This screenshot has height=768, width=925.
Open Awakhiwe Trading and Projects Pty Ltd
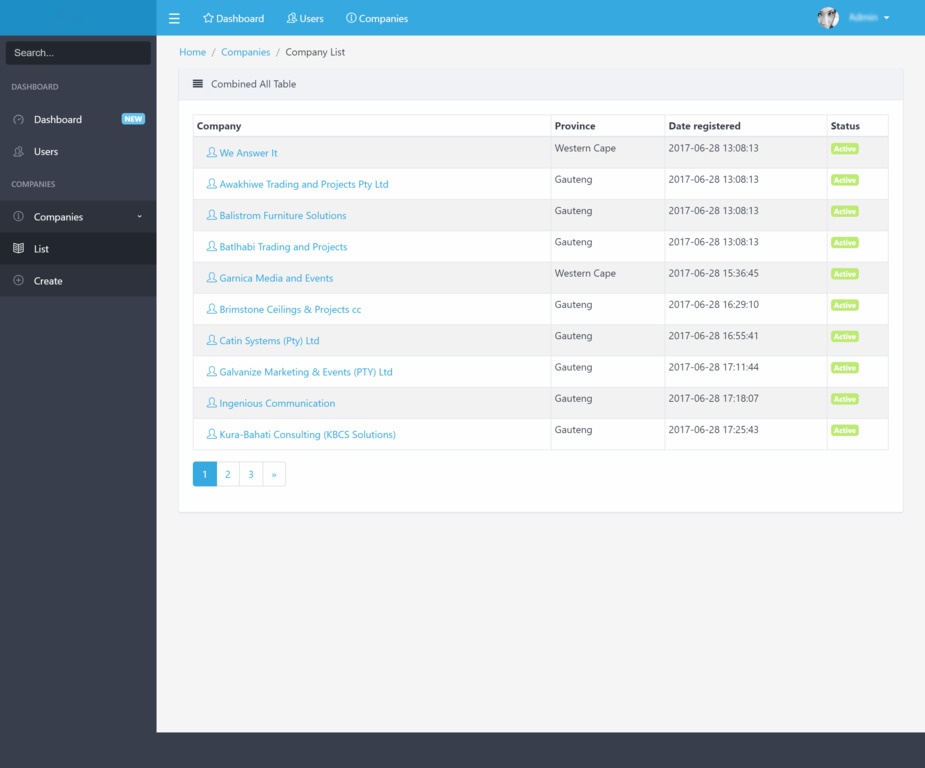(x=304, y=184)
